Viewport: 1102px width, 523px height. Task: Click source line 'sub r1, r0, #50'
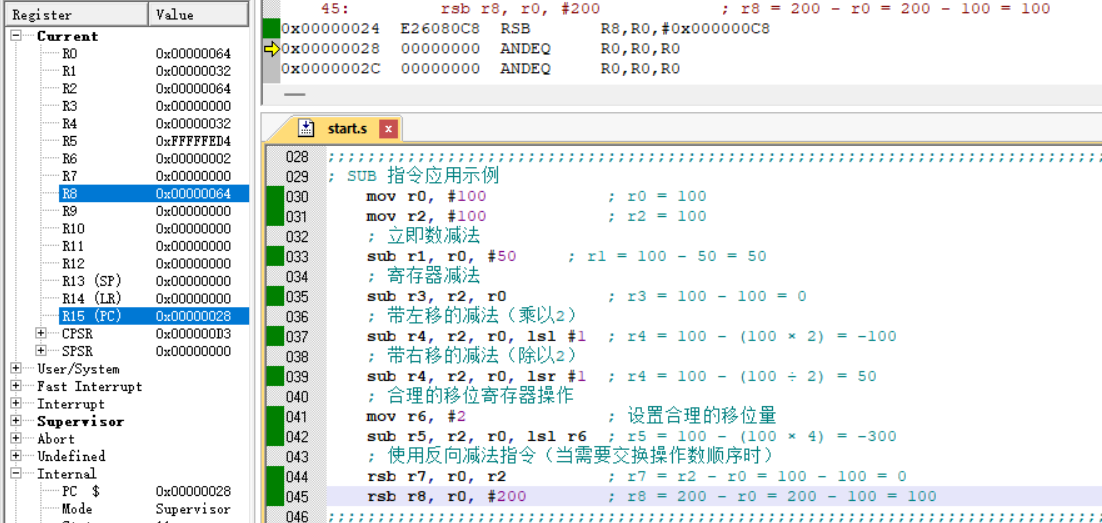point(441,256)
